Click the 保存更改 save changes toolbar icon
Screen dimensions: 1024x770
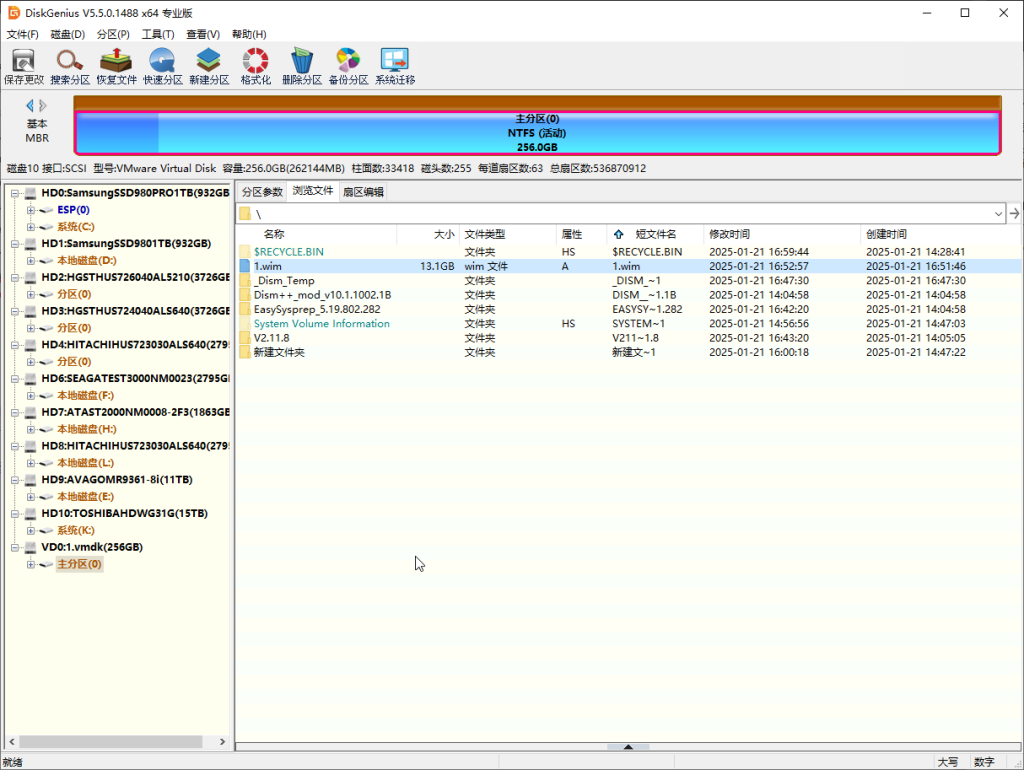click(x=24, y=66)
